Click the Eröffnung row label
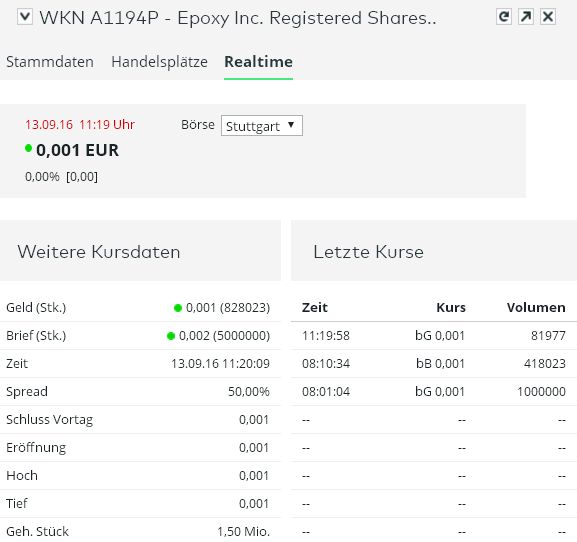 click(x=36, y=447)
